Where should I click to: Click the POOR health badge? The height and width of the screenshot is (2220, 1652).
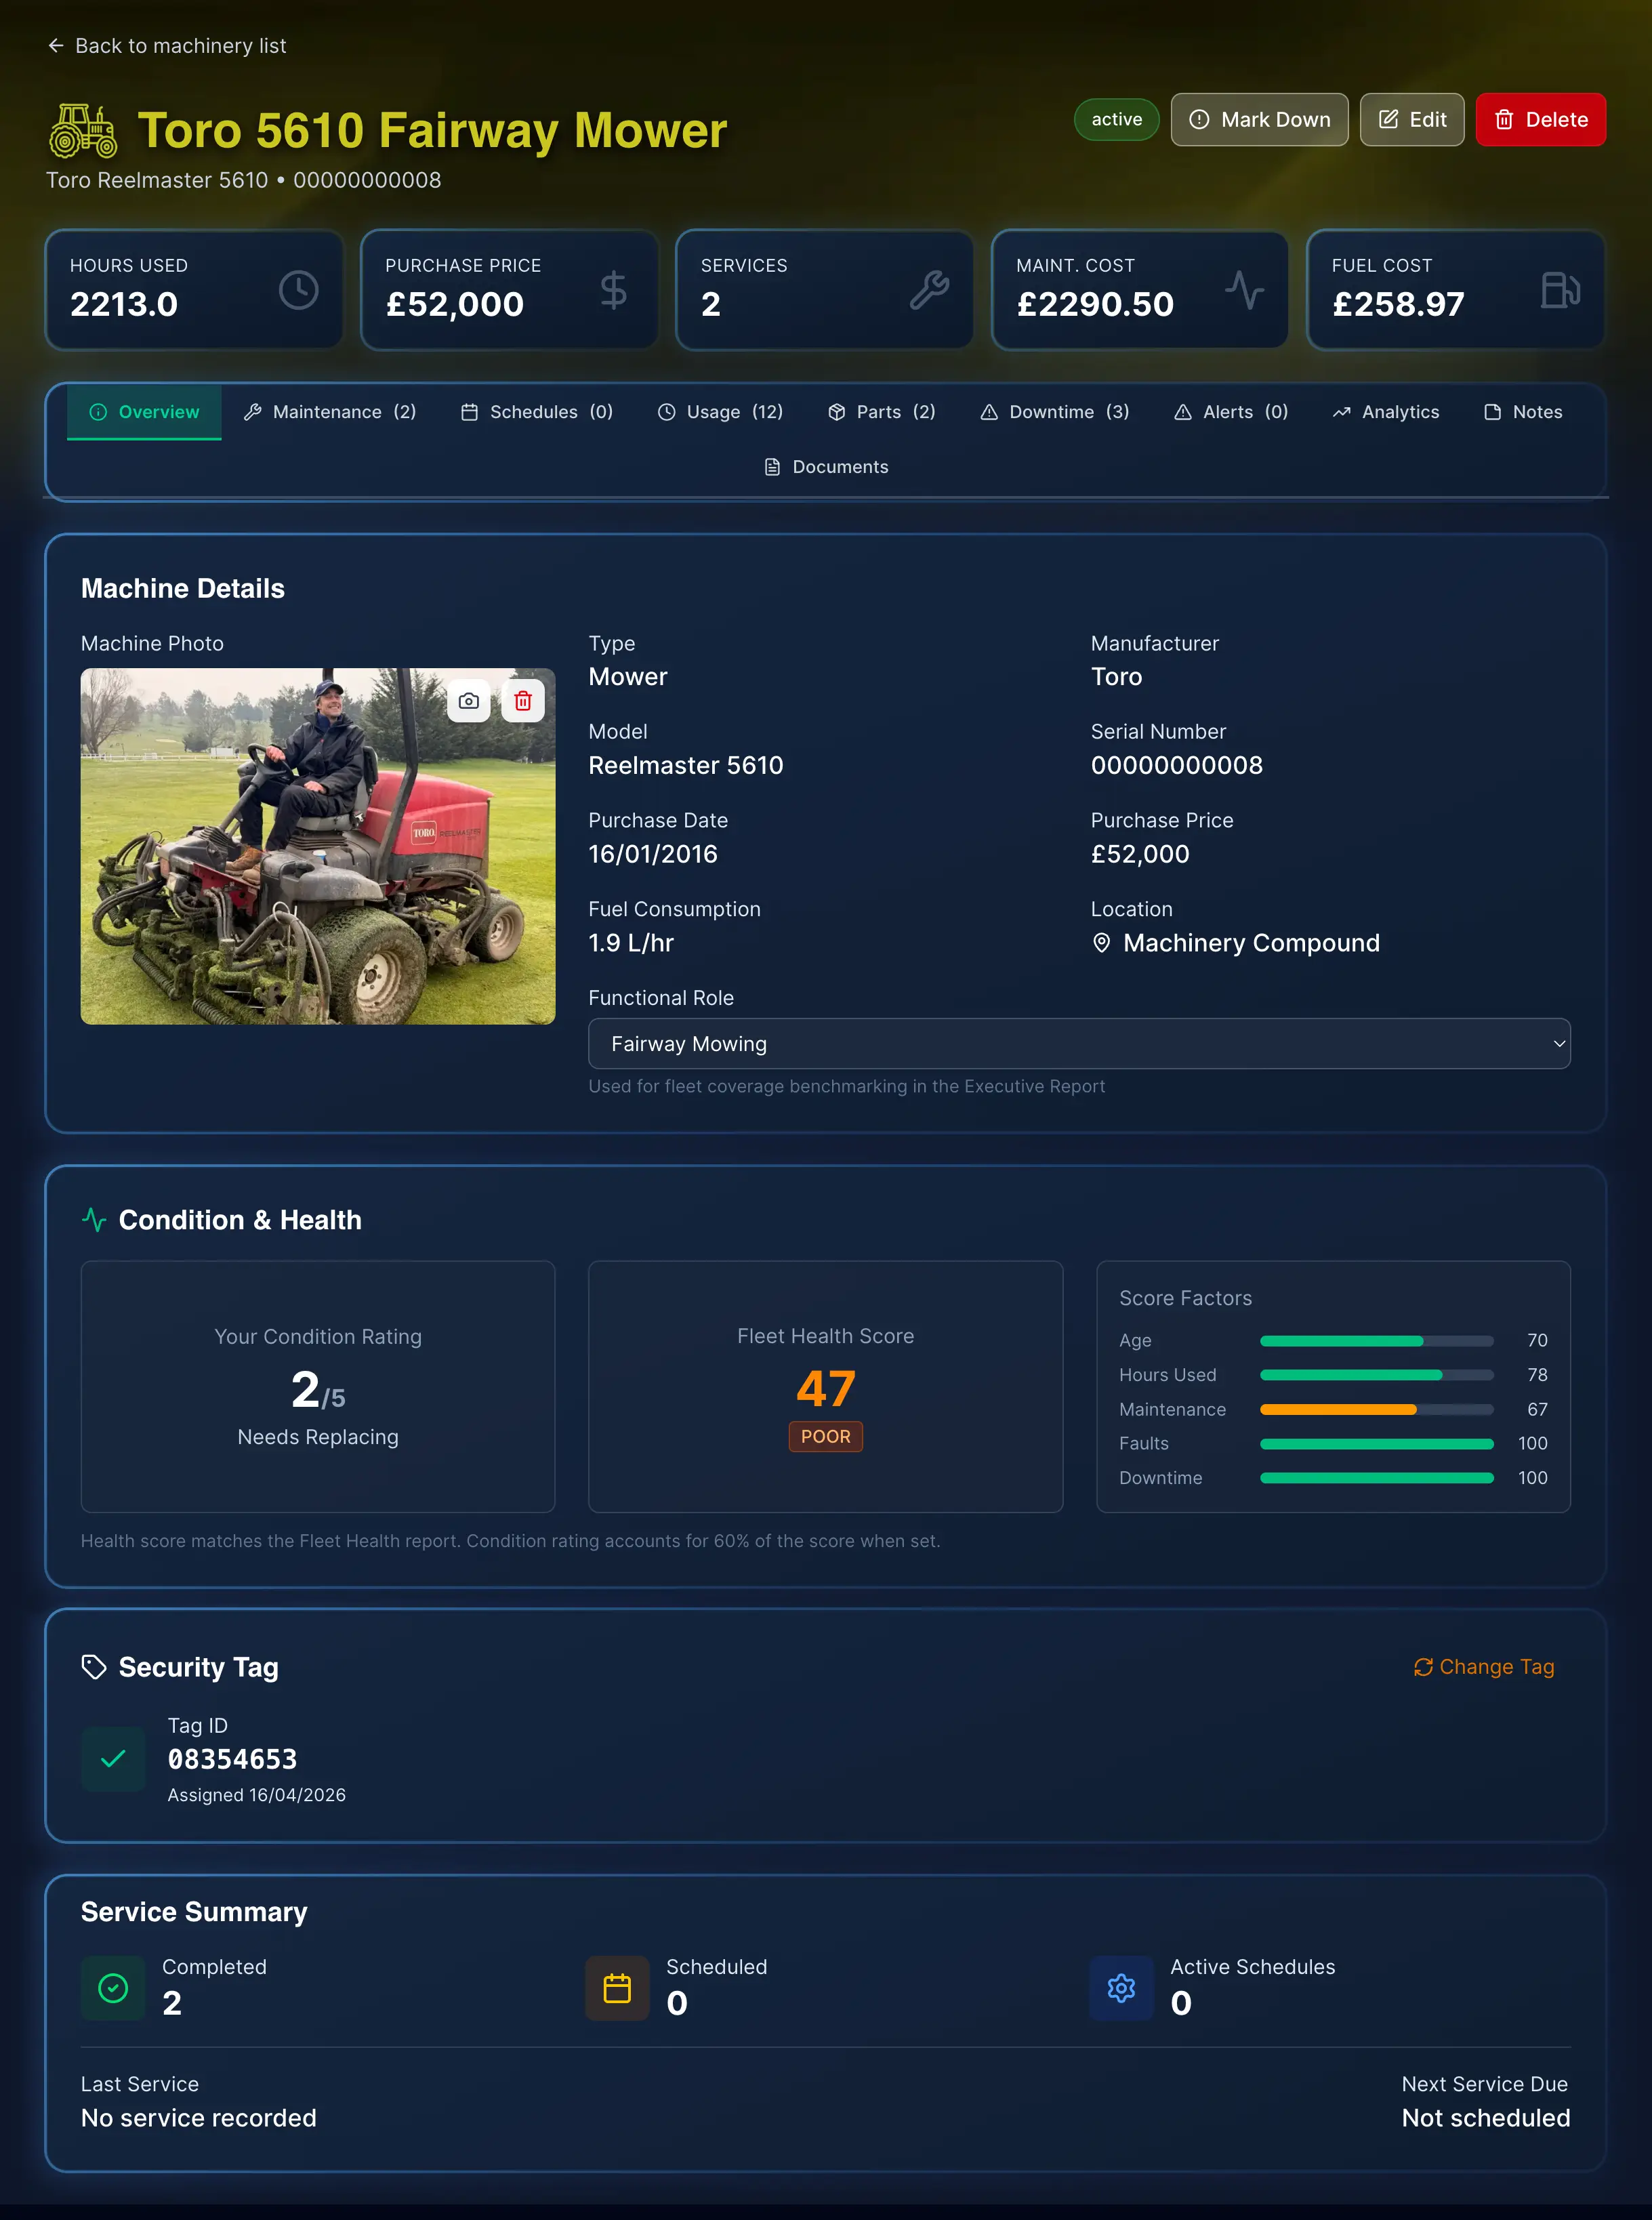[826, 1437]
